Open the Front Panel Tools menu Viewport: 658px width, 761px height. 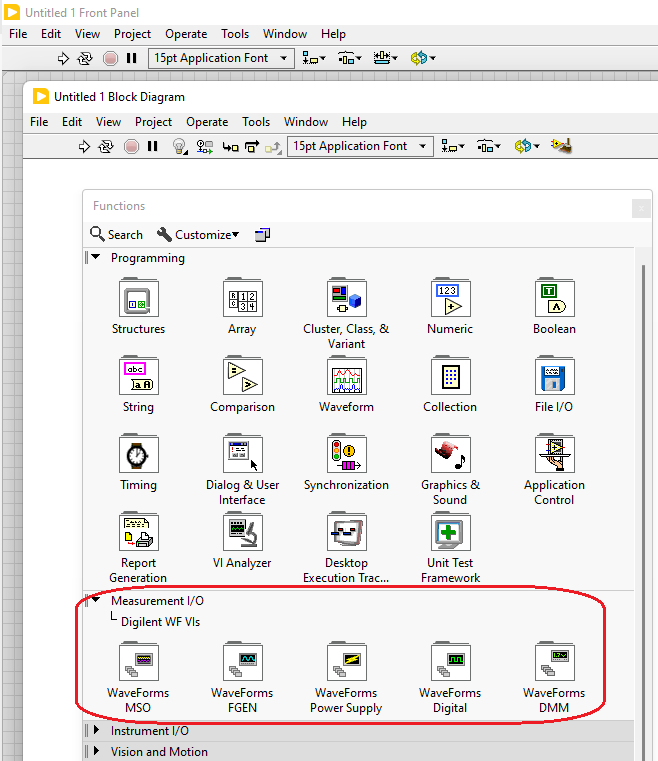pos(235,34)
